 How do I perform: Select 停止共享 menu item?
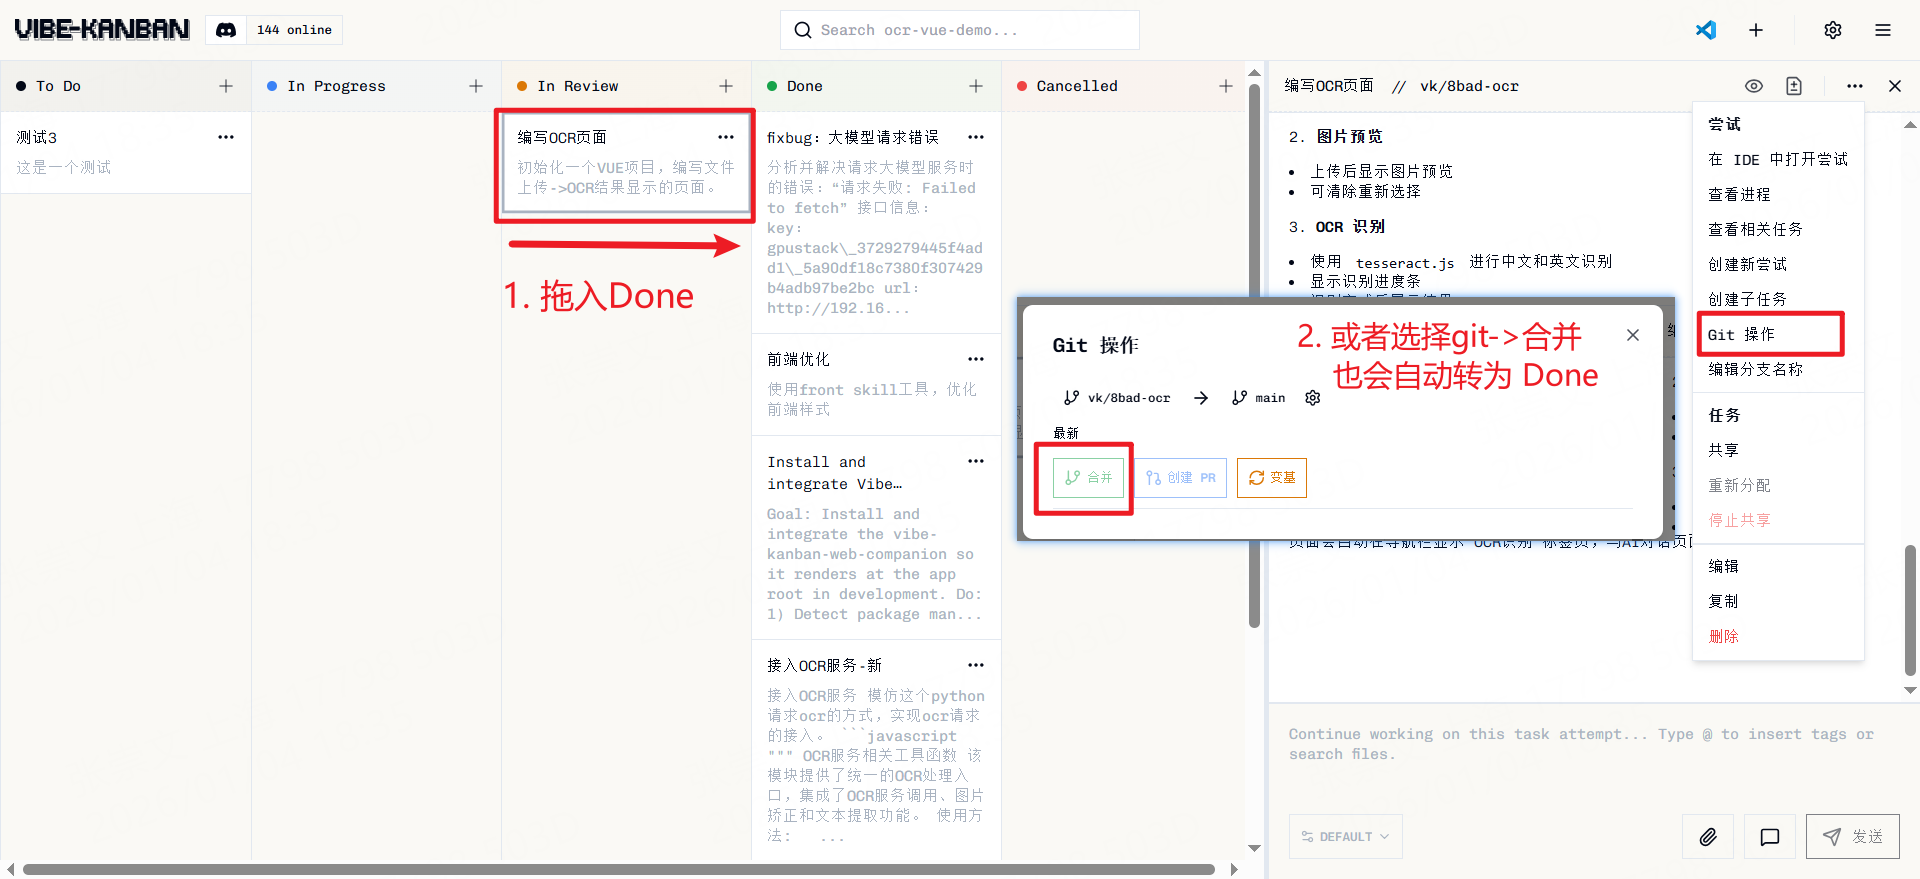1778,520
